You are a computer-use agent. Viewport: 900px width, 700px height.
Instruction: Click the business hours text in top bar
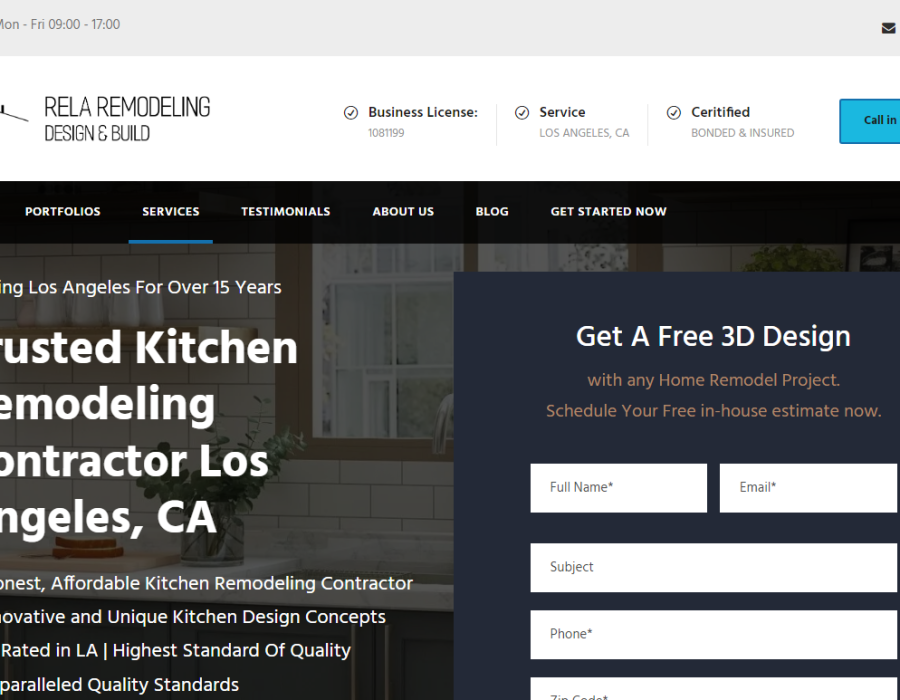[60, 25]
